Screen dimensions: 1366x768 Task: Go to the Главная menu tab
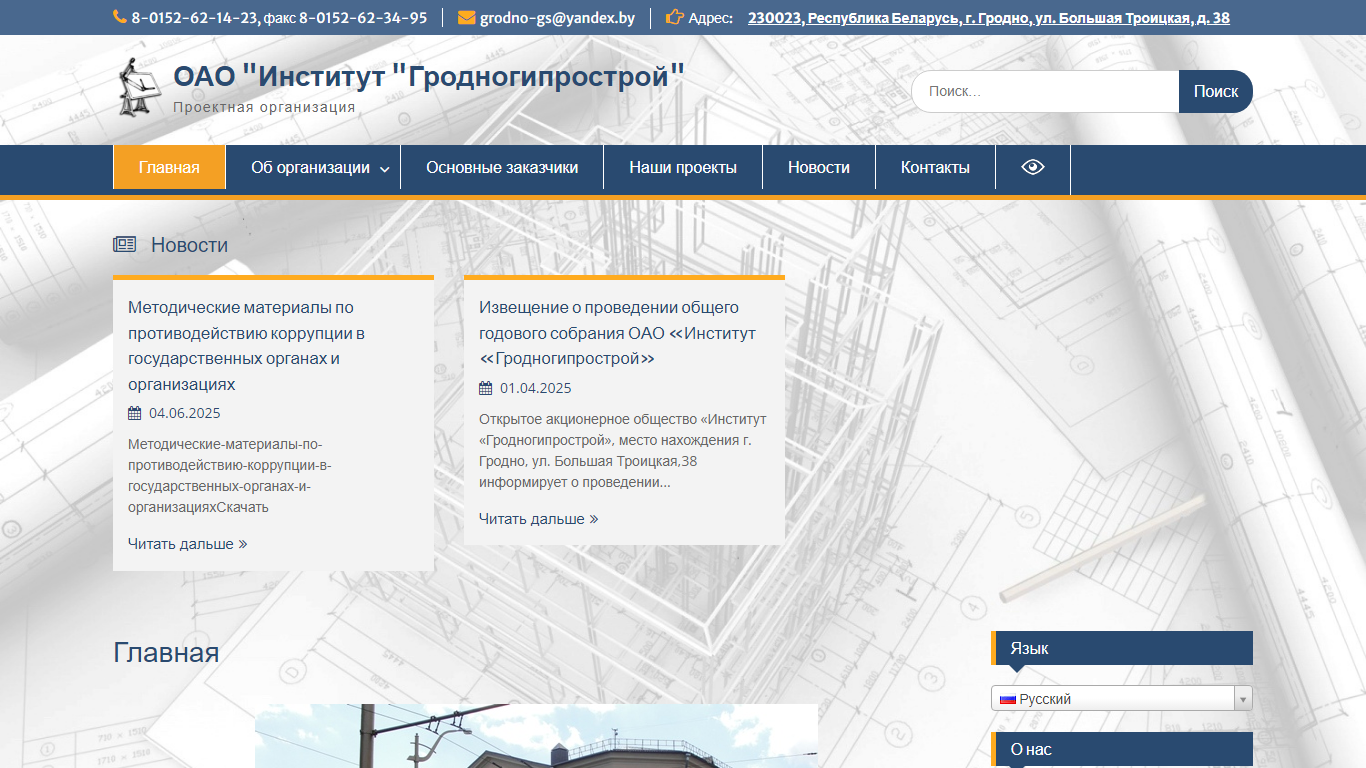(x=169, y=167)
